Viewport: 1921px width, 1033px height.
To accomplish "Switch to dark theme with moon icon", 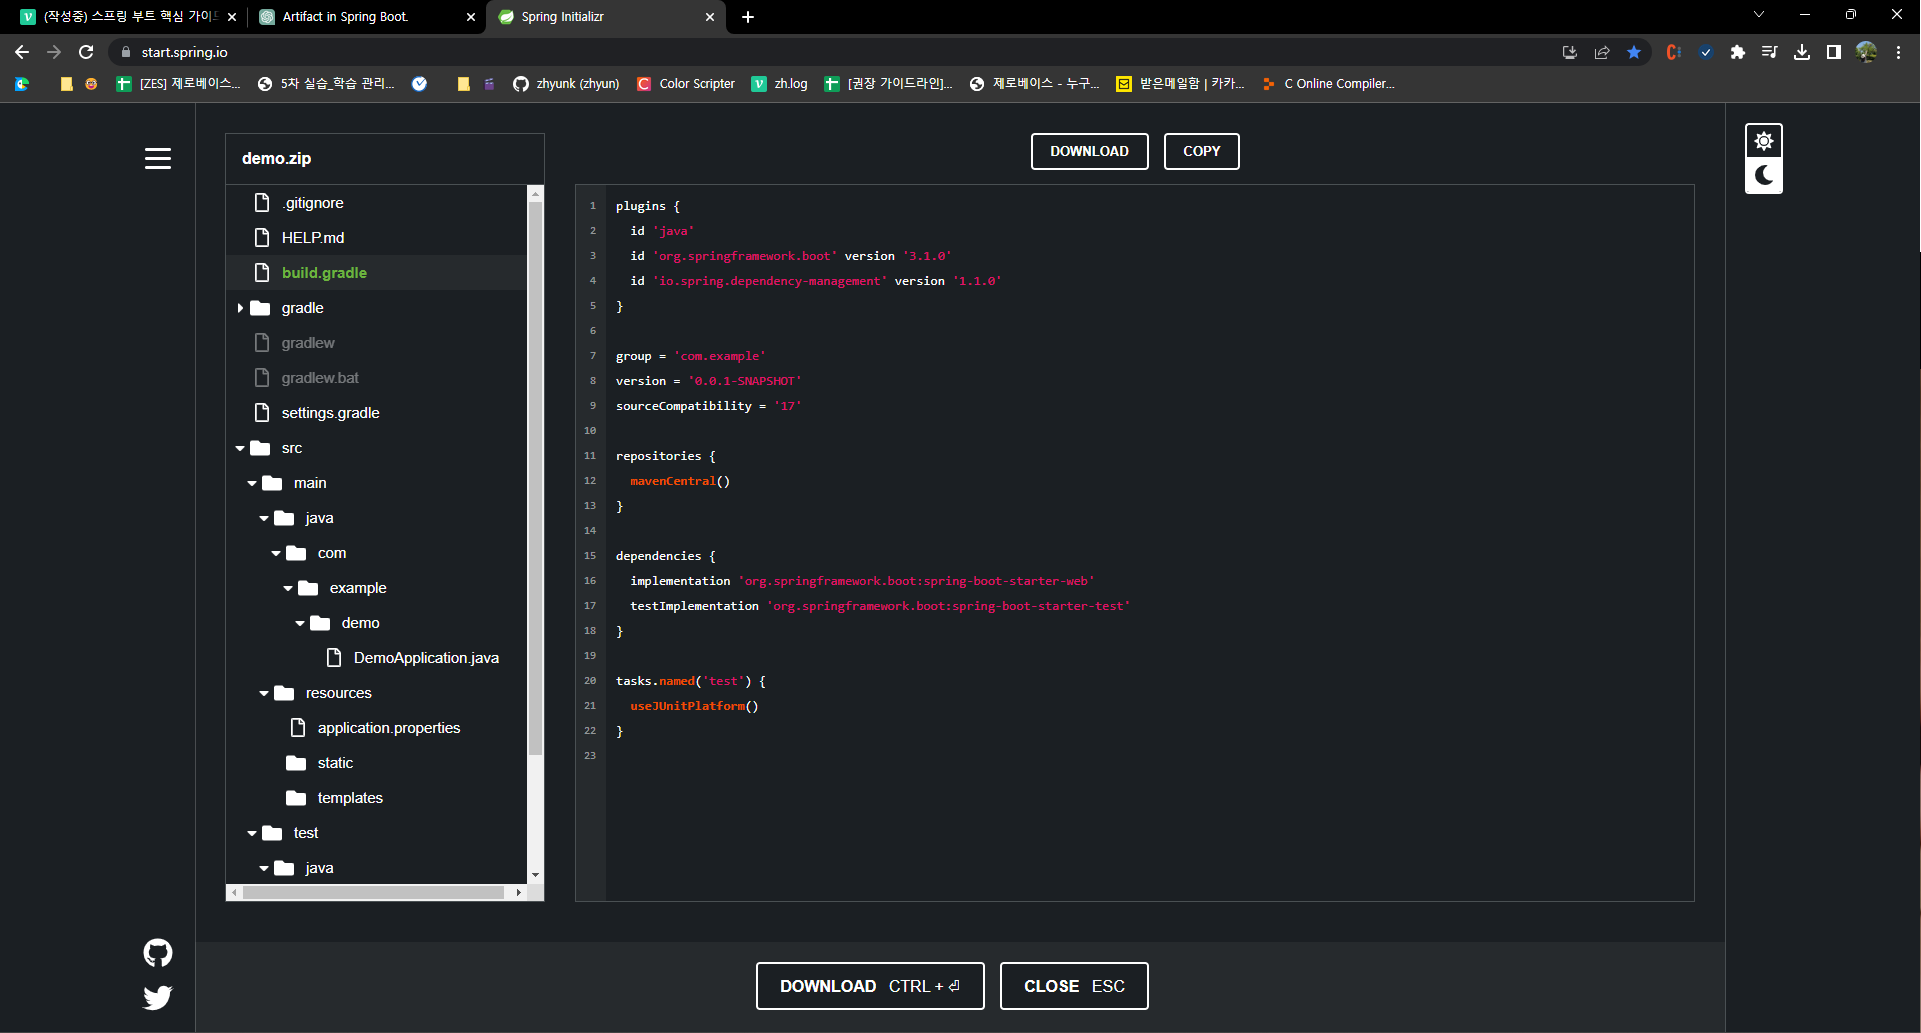I will tap(1764, 176).
